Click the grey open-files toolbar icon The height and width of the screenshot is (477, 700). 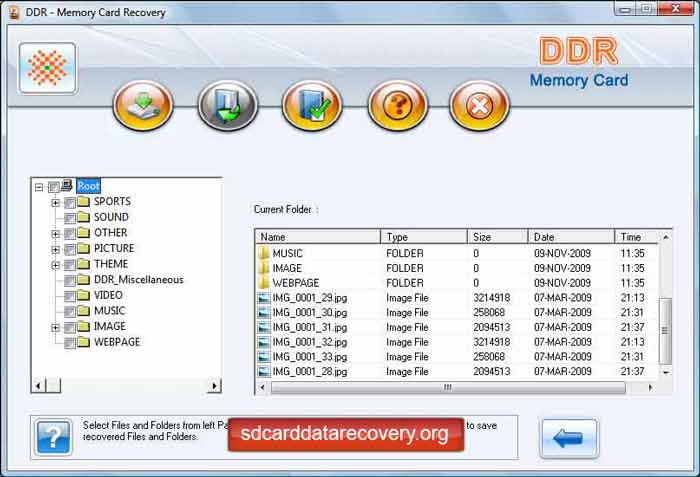228,106
